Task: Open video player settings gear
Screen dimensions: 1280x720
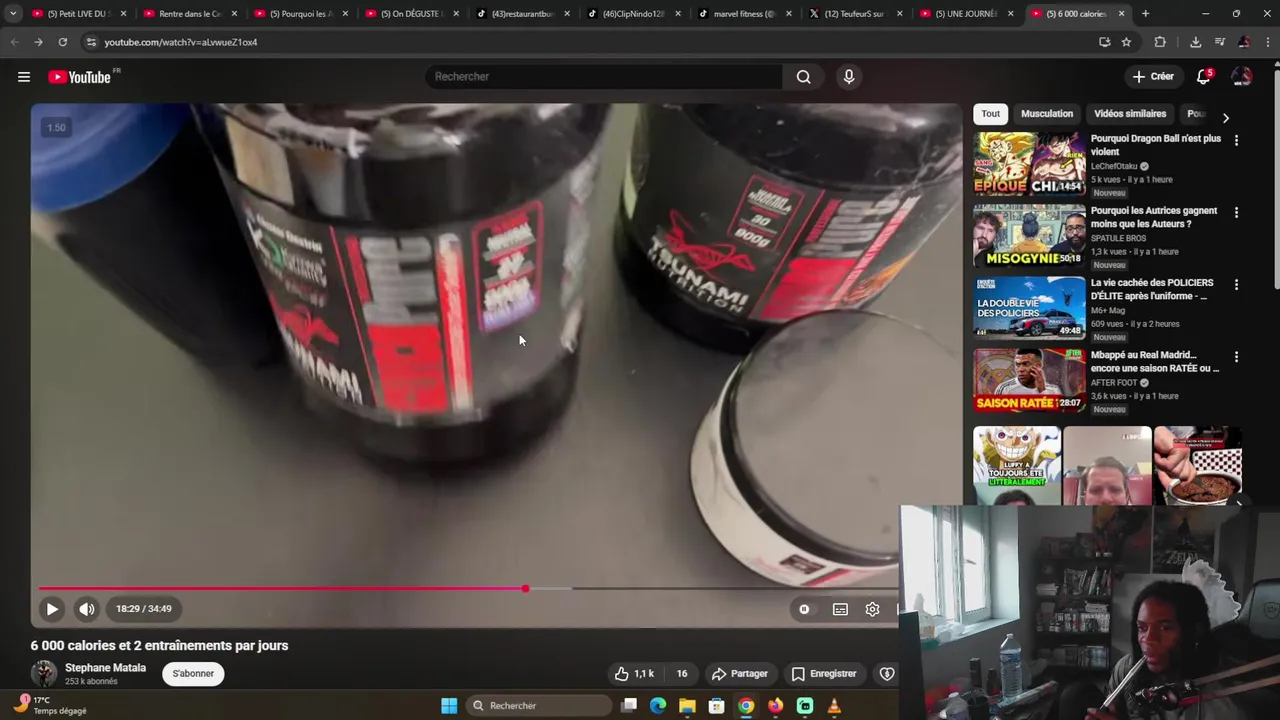Action: click(872, 609)
